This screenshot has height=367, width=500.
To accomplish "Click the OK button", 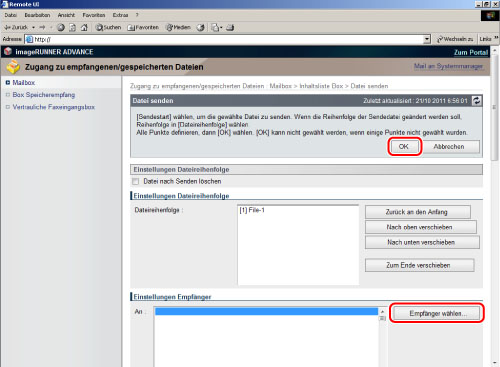I will pyautogui.click(x=404, y=147).
